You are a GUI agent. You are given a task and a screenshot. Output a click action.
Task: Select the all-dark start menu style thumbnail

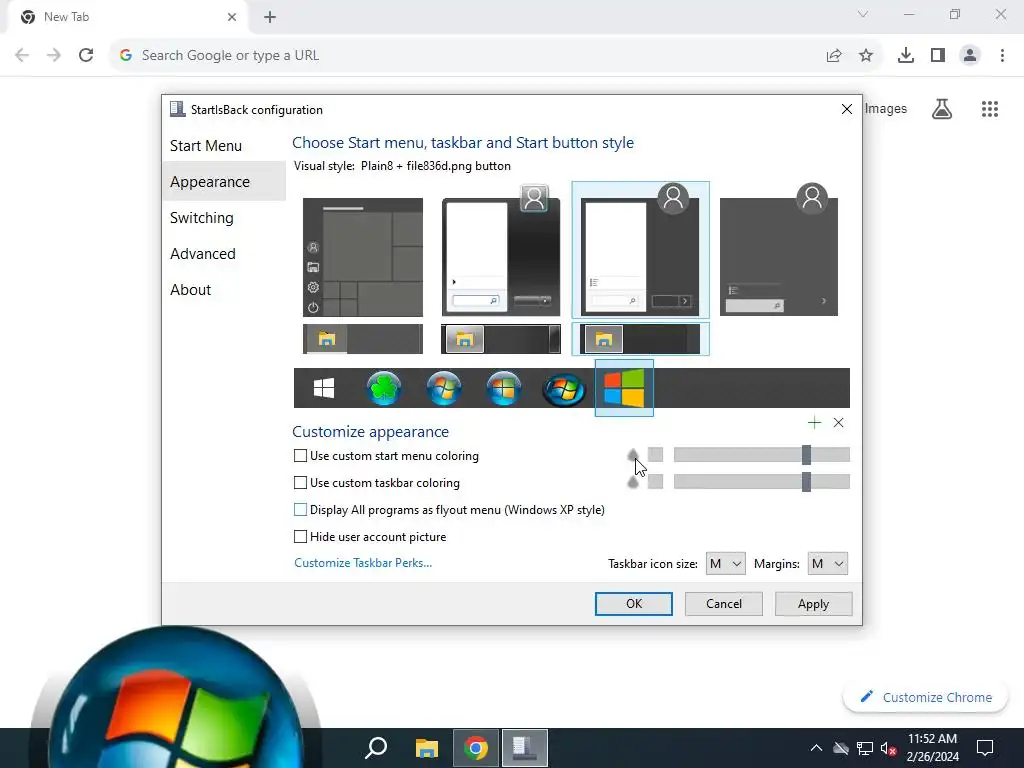778,250
